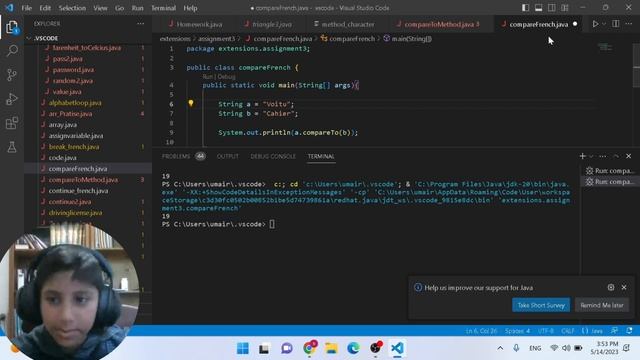Screen dimensions: 640x360
Task: Create a new terminal with plus icon
Action: [582, 156]
